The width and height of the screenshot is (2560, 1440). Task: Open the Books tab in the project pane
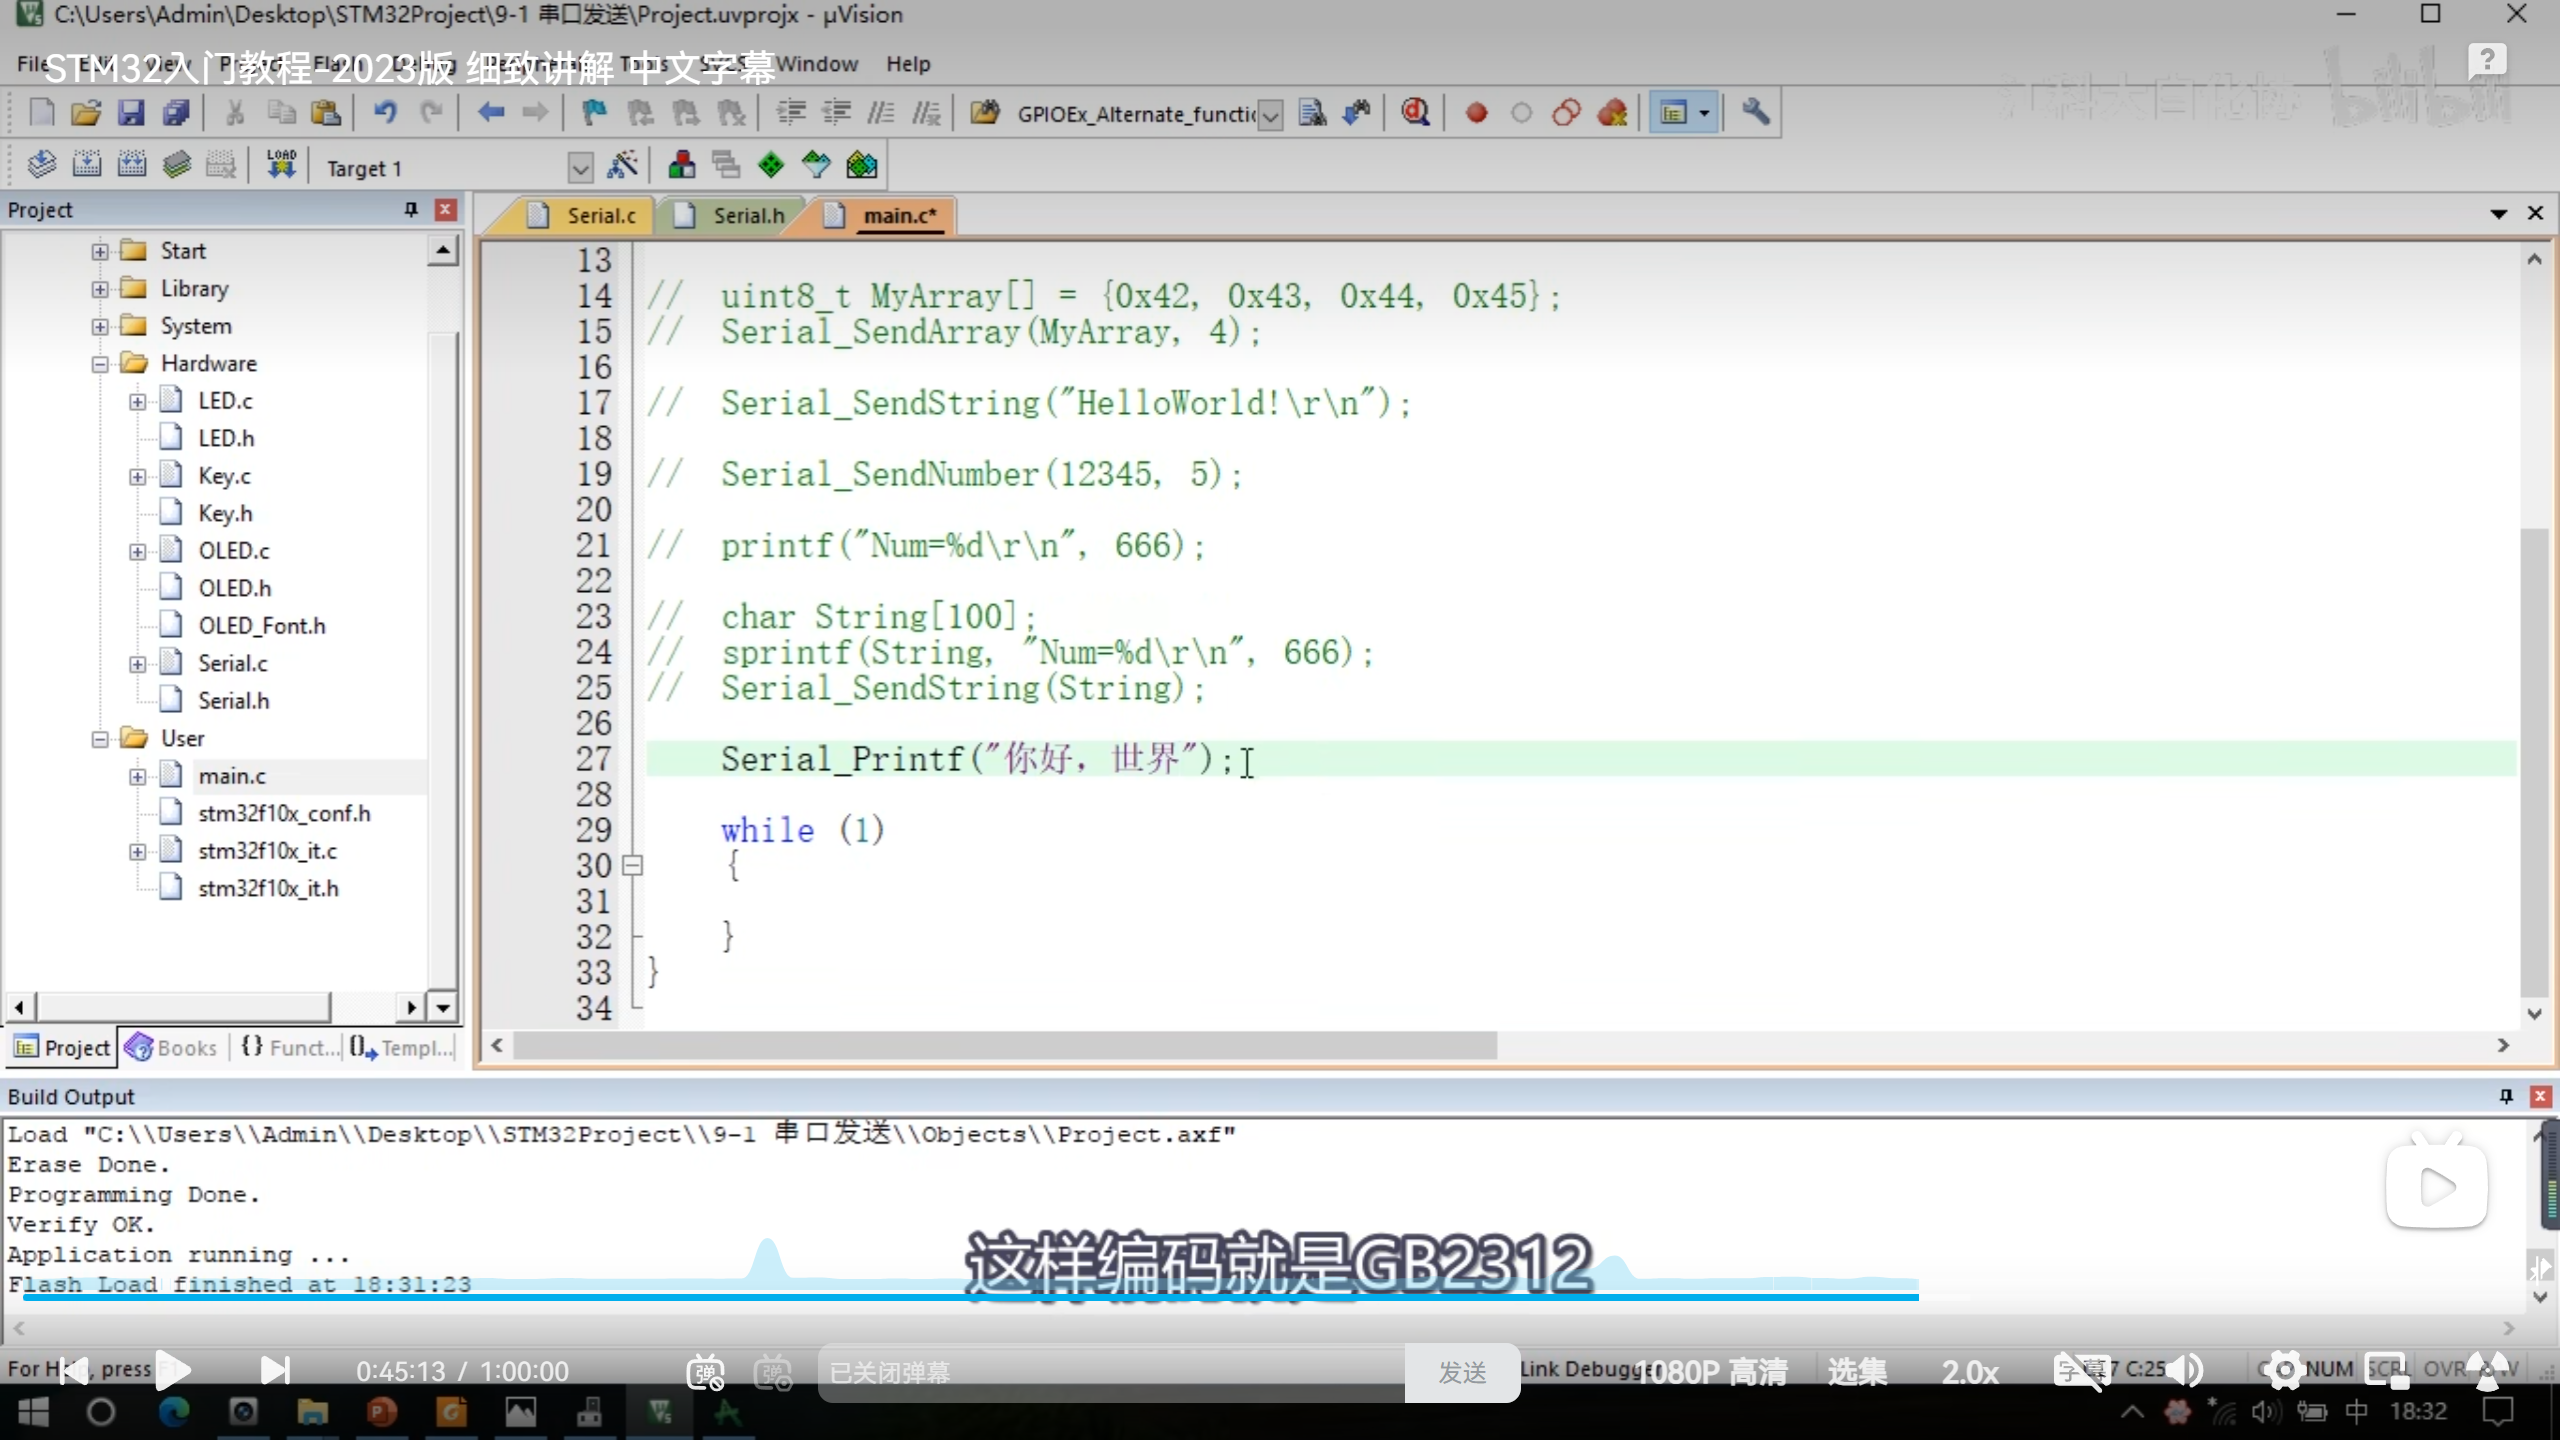(x=173, y=1047)
